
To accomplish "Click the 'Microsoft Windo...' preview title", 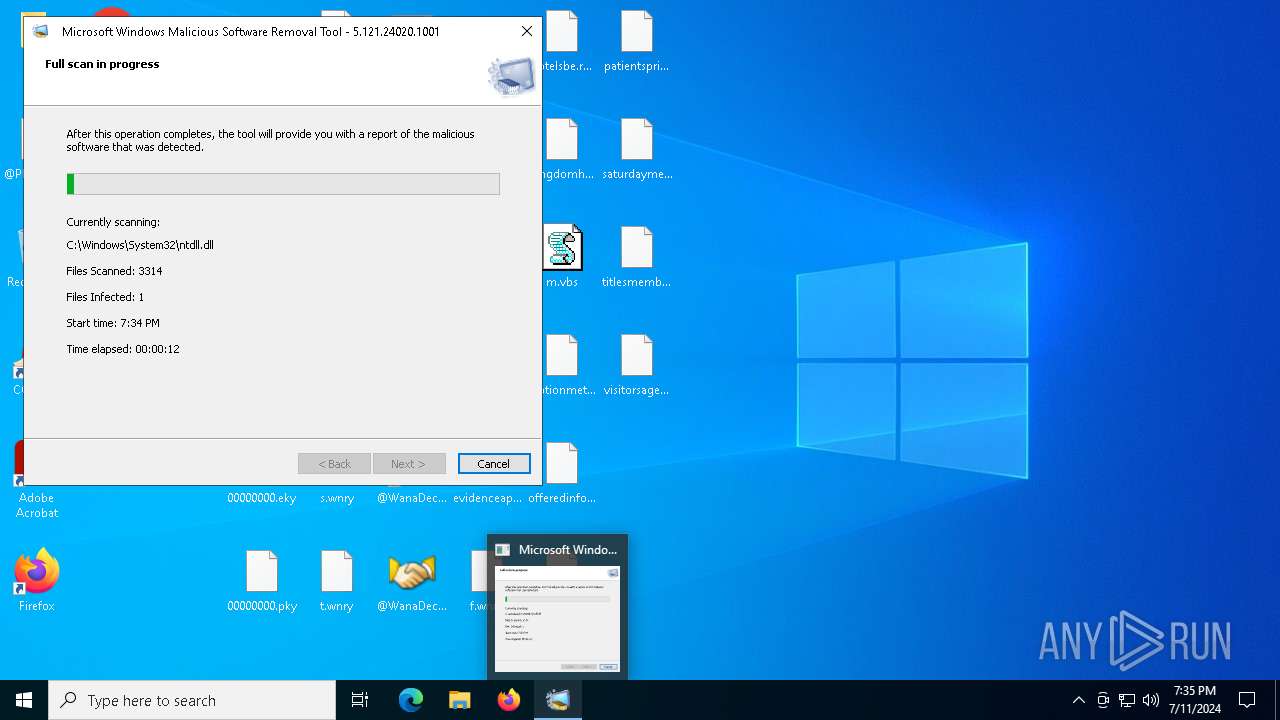I will 568,550.
